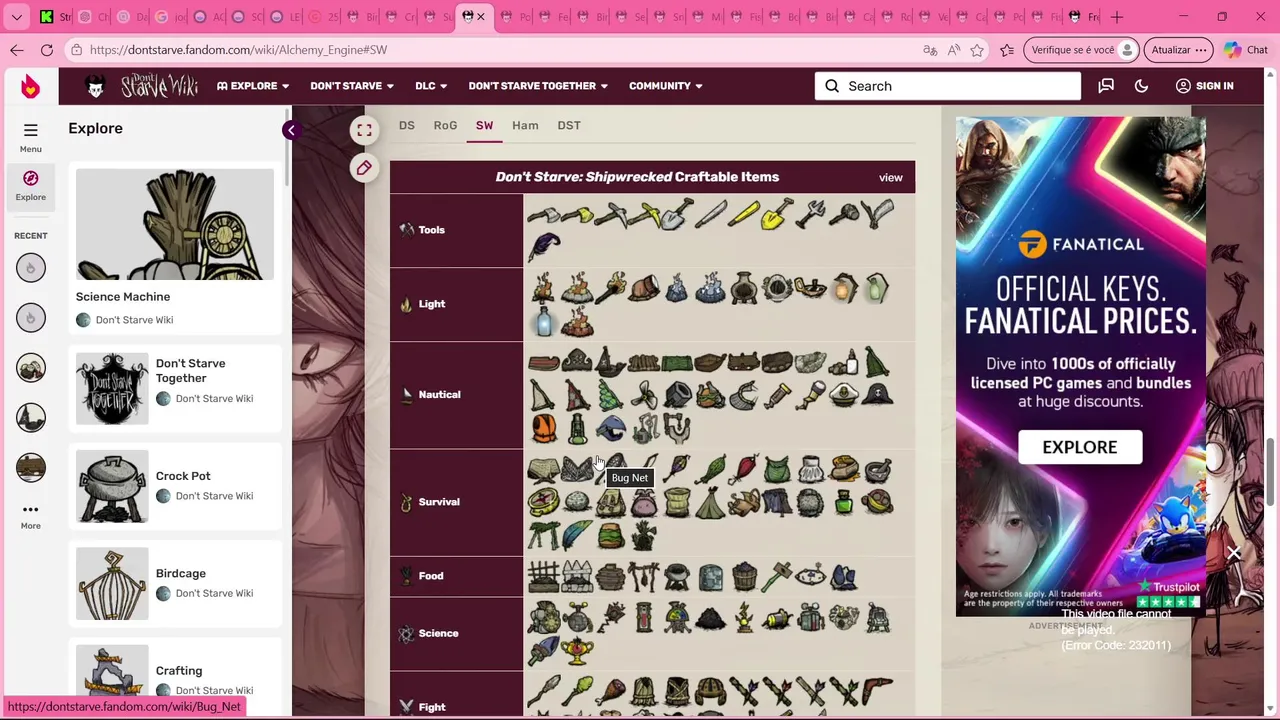1280x720 pixels.
Task: Open the sidebar Menu button
Action: [x=31, y=137]
